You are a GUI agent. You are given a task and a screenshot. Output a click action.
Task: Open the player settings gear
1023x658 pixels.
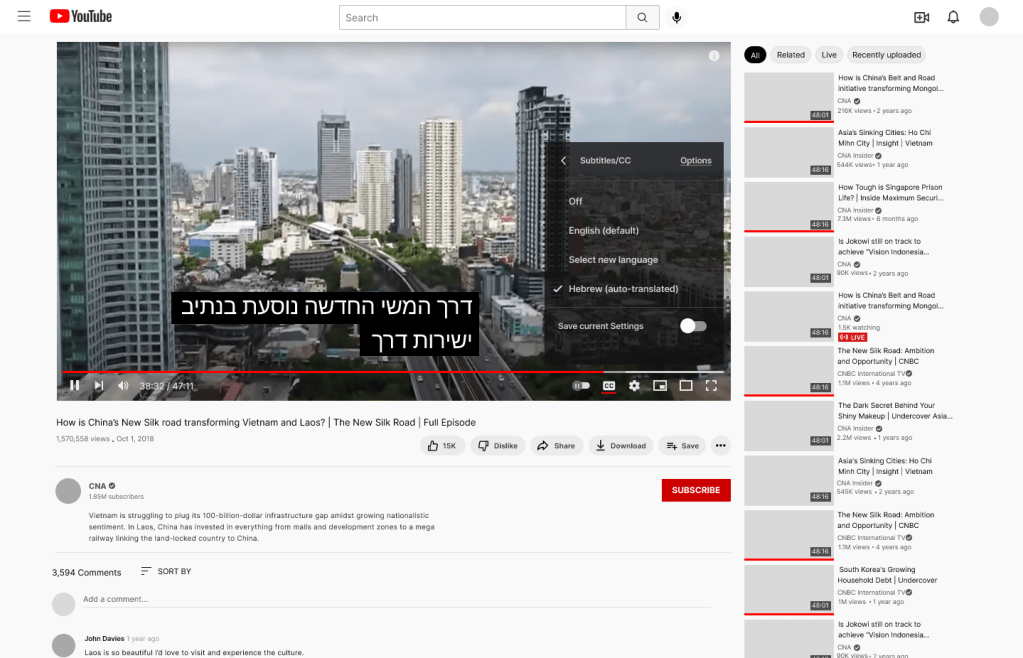pos(634,385)
